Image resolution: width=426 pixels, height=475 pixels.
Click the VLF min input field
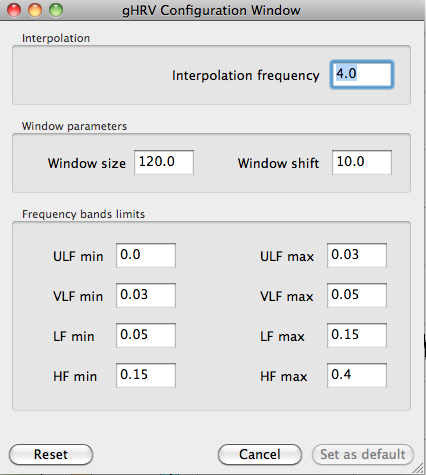click(x=146, y=295)
